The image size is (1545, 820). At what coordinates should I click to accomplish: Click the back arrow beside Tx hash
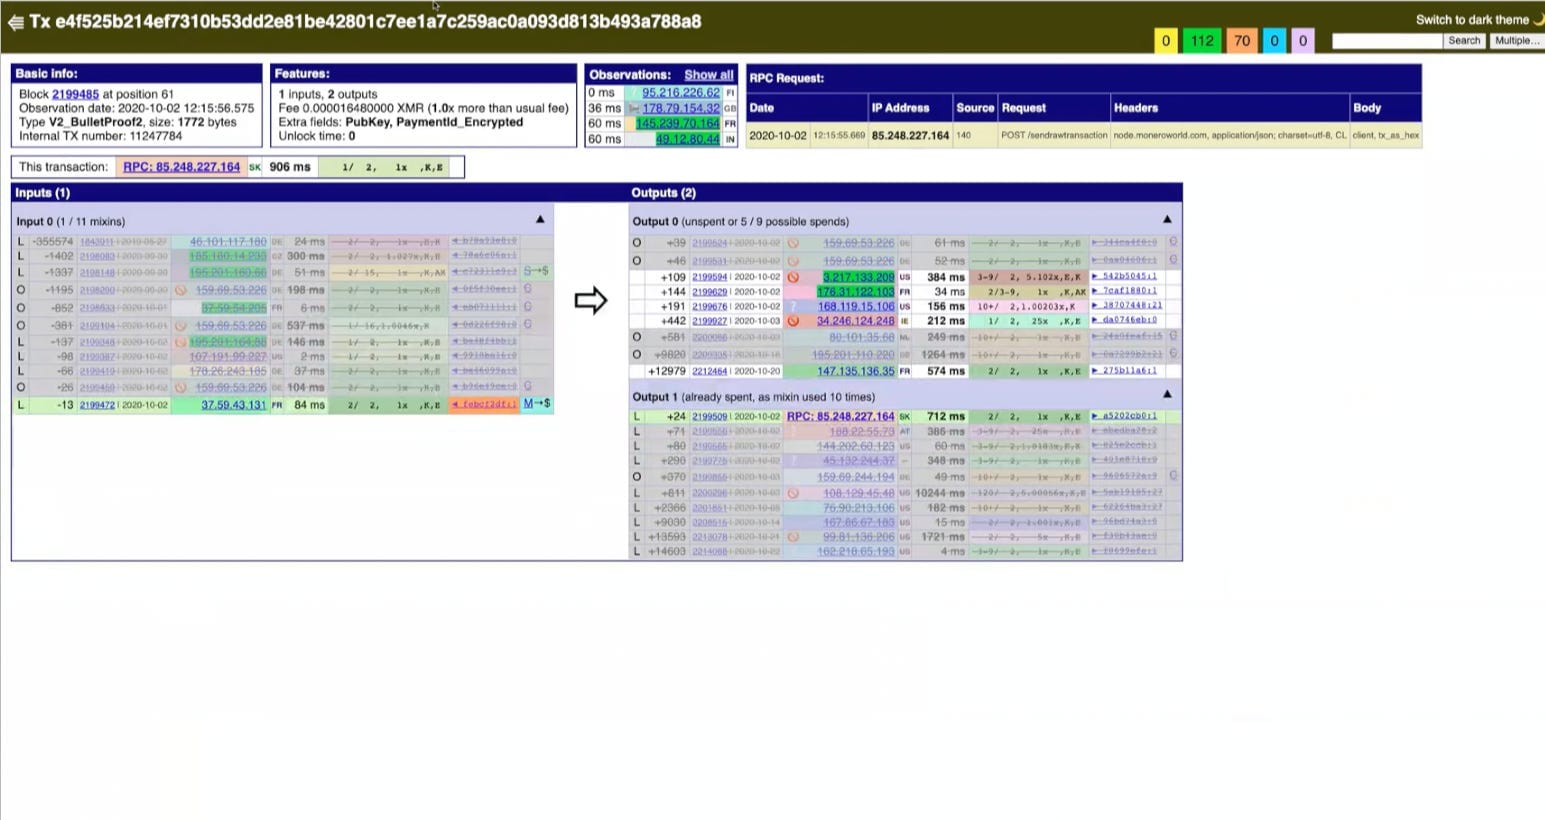point(15,22)
